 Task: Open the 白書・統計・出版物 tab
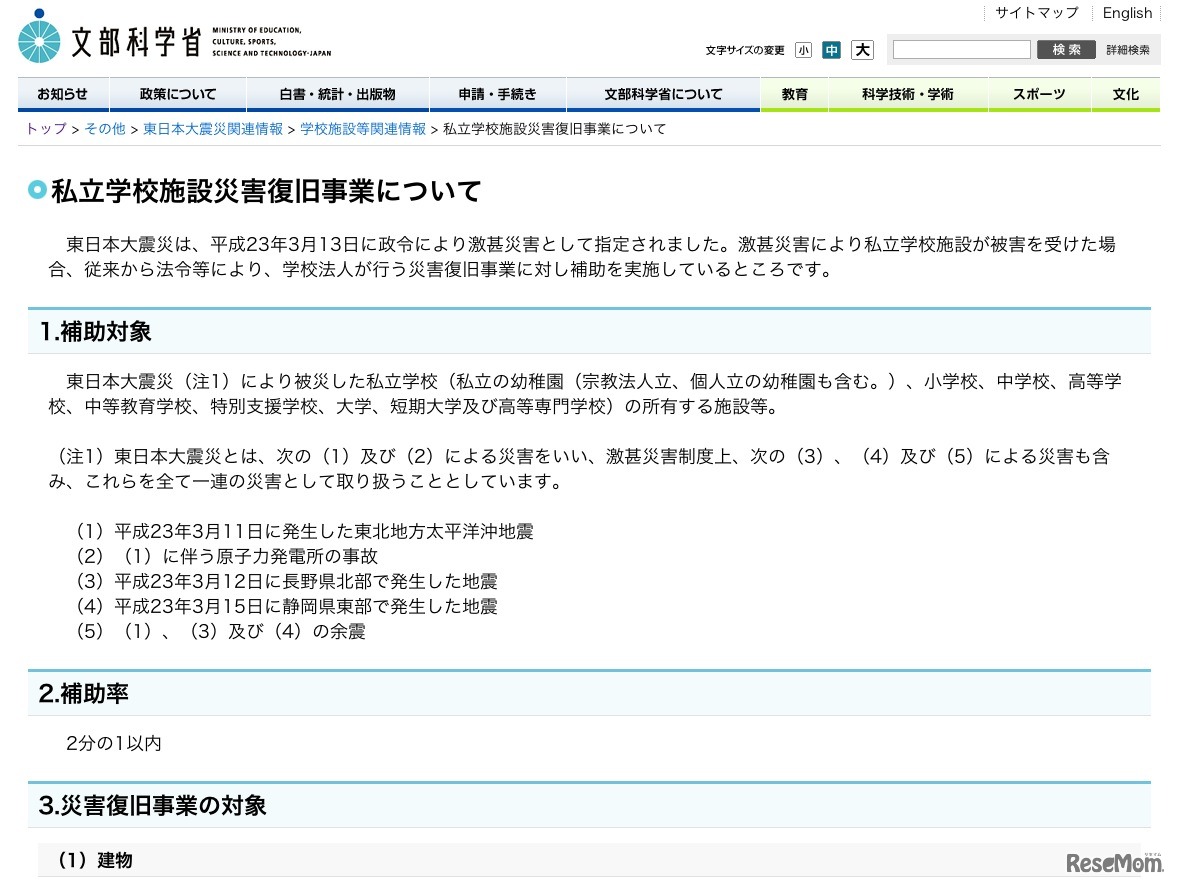[x=337, y=93]
